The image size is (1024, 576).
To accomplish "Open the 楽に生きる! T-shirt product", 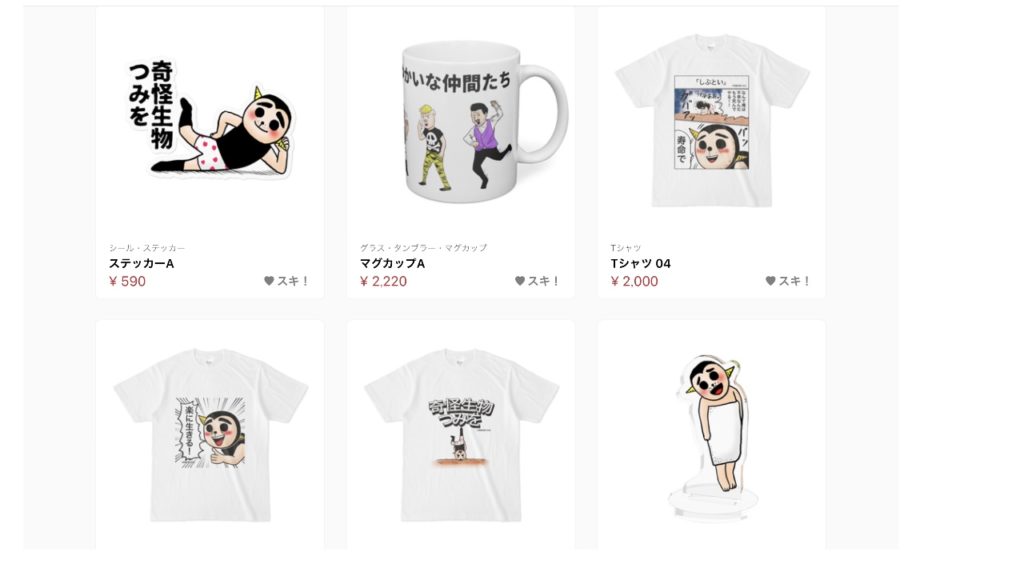I will (x=210, y=434).
